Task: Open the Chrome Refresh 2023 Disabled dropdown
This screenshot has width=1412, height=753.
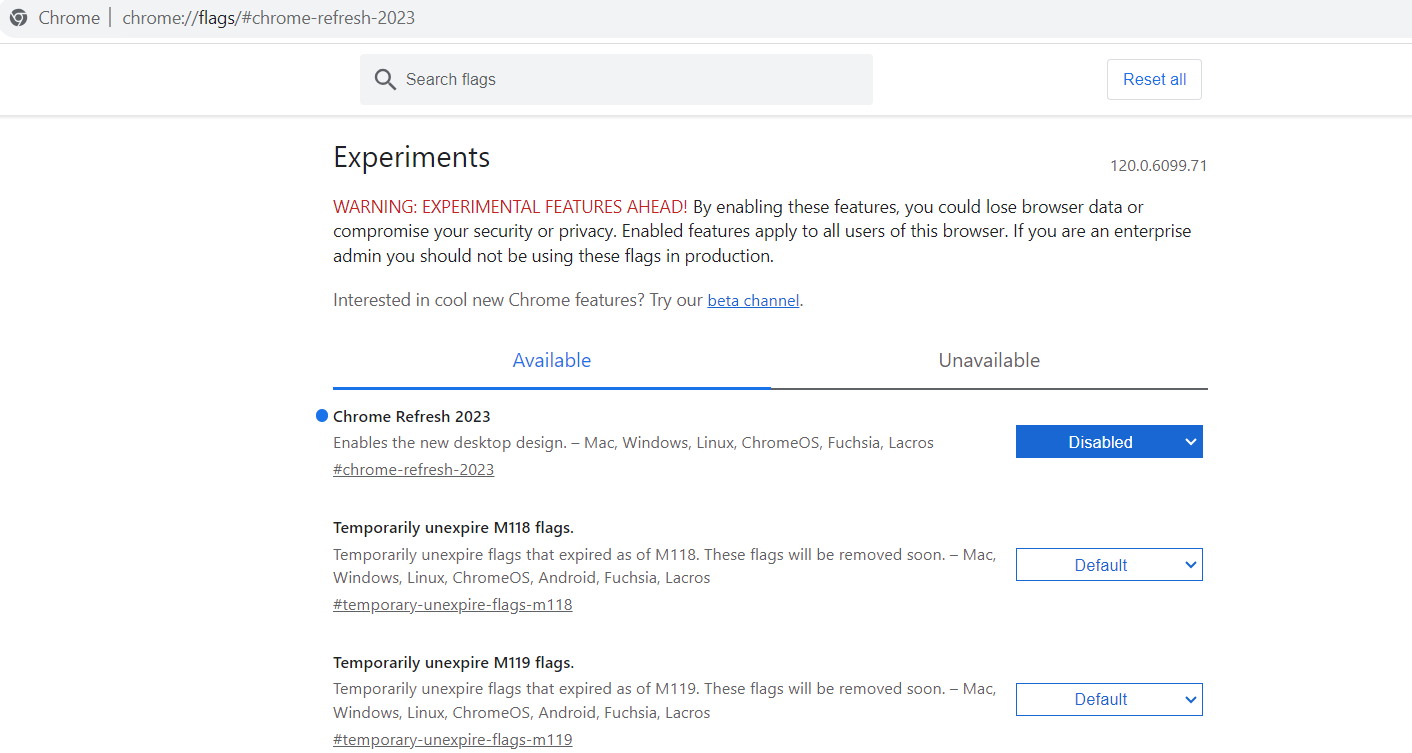Action: tap(1109, 442)
